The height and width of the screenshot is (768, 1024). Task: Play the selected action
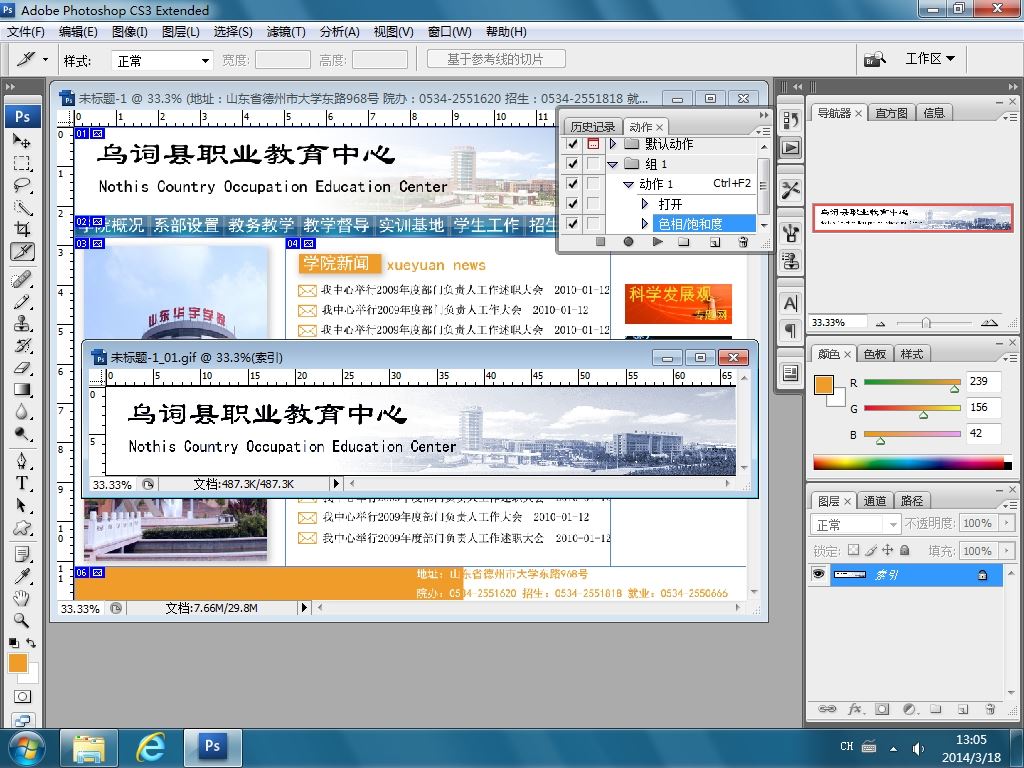click(657, 242)
